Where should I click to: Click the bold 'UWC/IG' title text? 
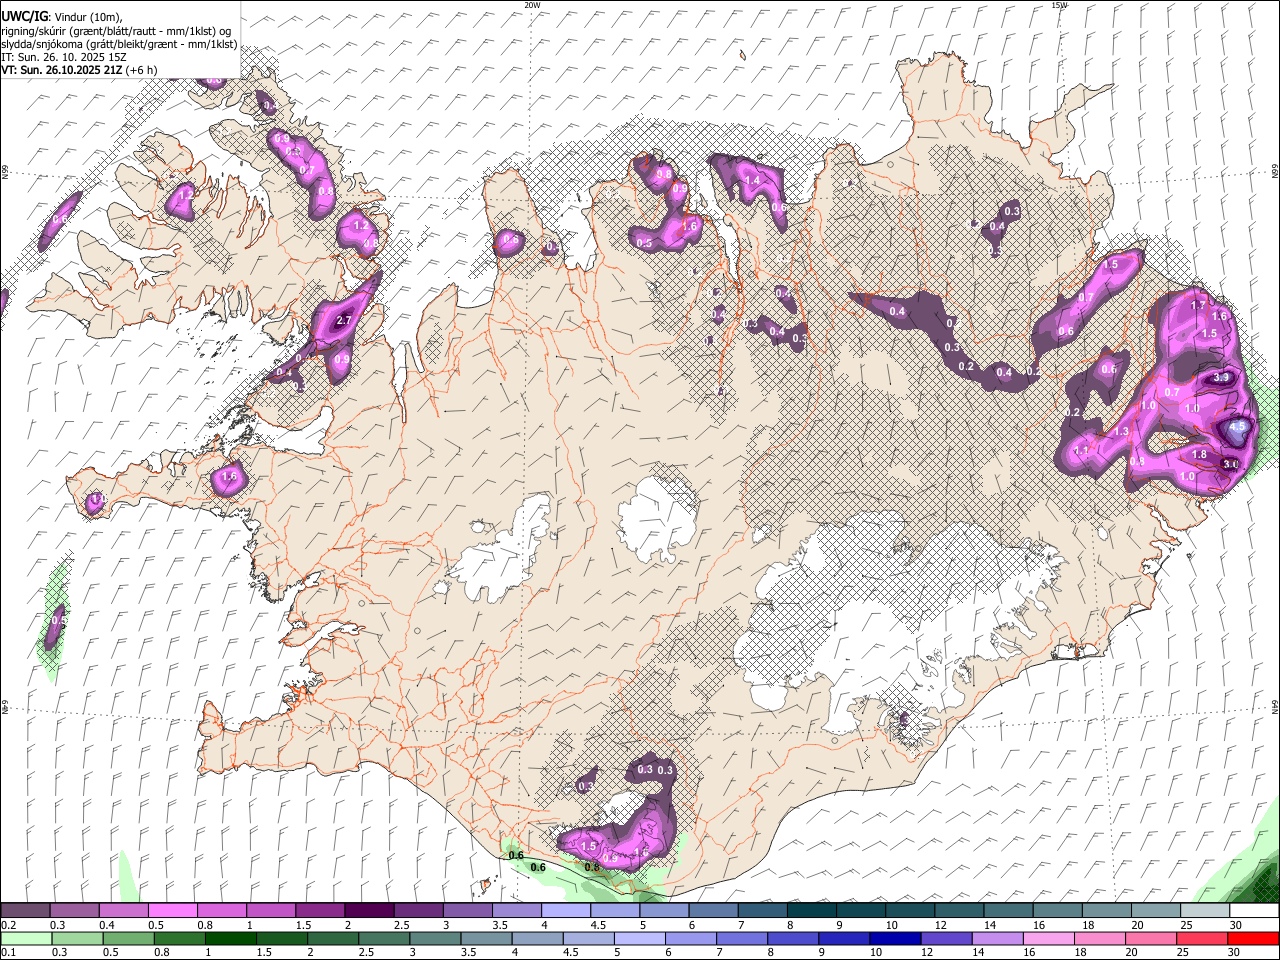(23, 16)
